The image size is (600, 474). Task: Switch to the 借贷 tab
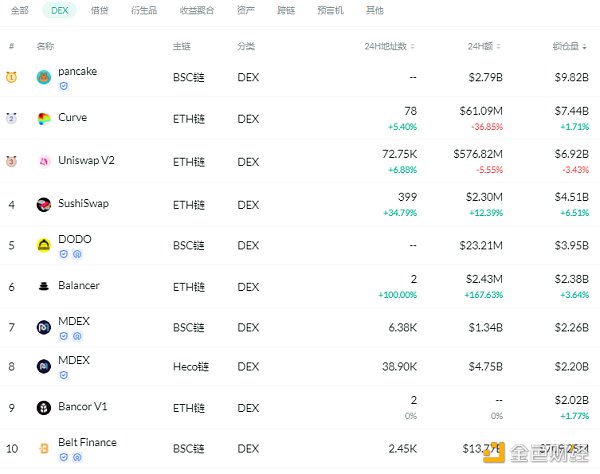pyautogui.click(x=100, y=10)
